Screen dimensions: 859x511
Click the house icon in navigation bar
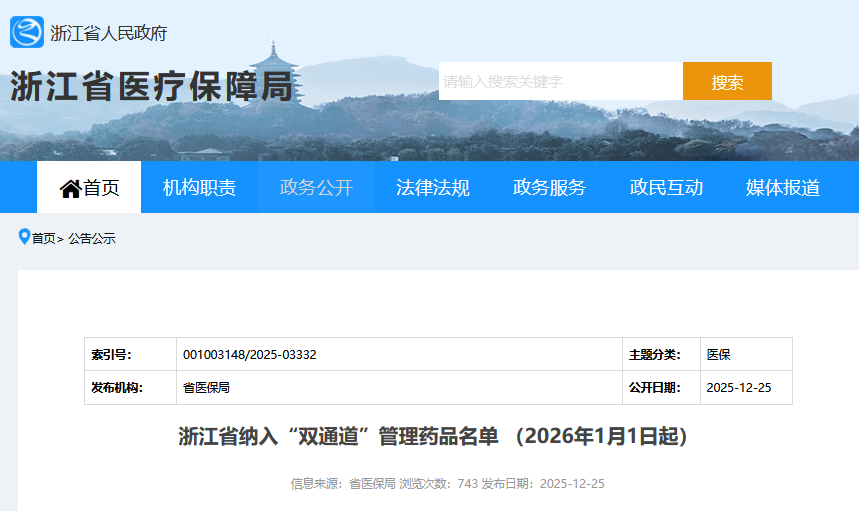(70, 188)
